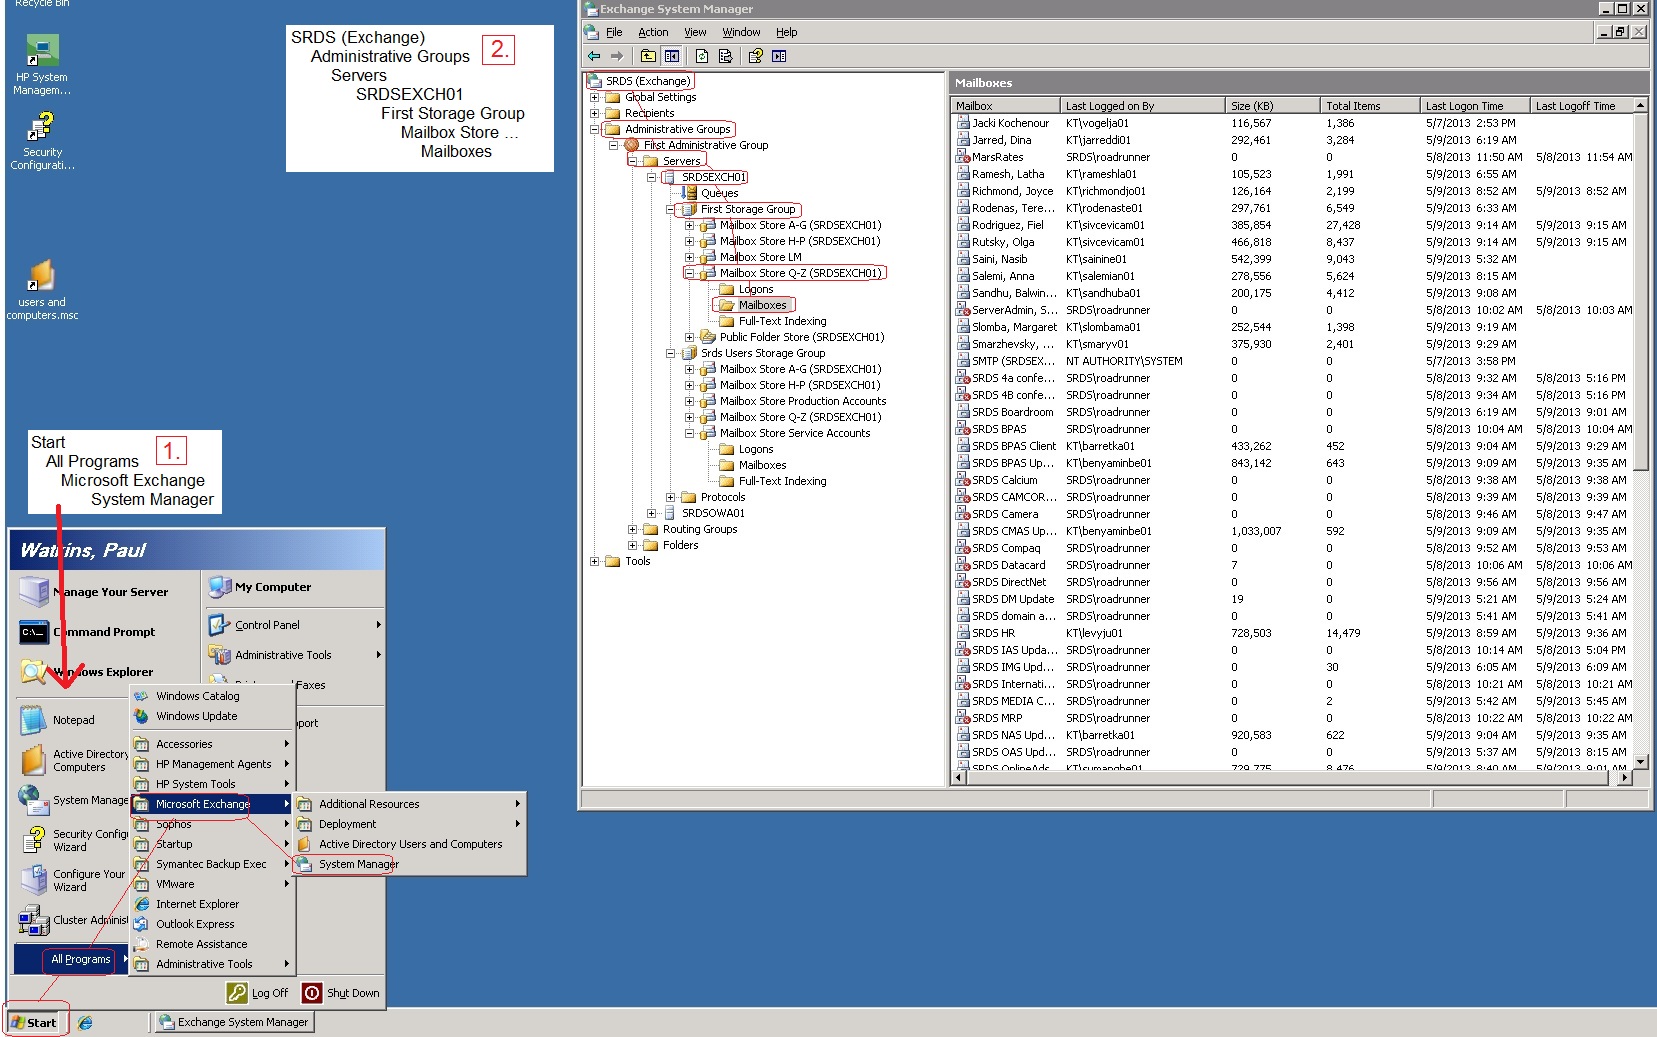This screenshot has height=1037, width=1657.
Task: Click the Log Off button
Action: [x=258, y=993]
